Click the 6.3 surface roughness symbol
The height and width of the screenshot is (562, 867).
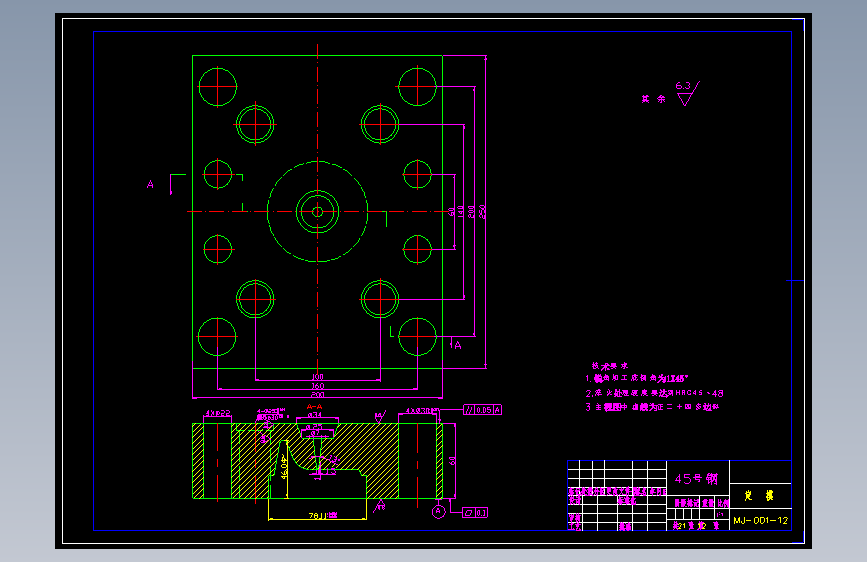(687, 93)
